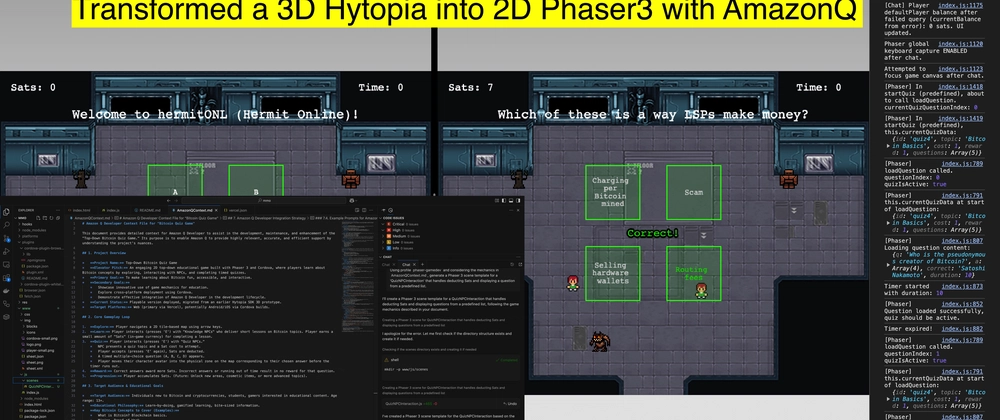The height and width of the screenshot is (420, 1000).
Task: Click the 'Charging per Bitcoin mined' answer zone
Action: 612,192
